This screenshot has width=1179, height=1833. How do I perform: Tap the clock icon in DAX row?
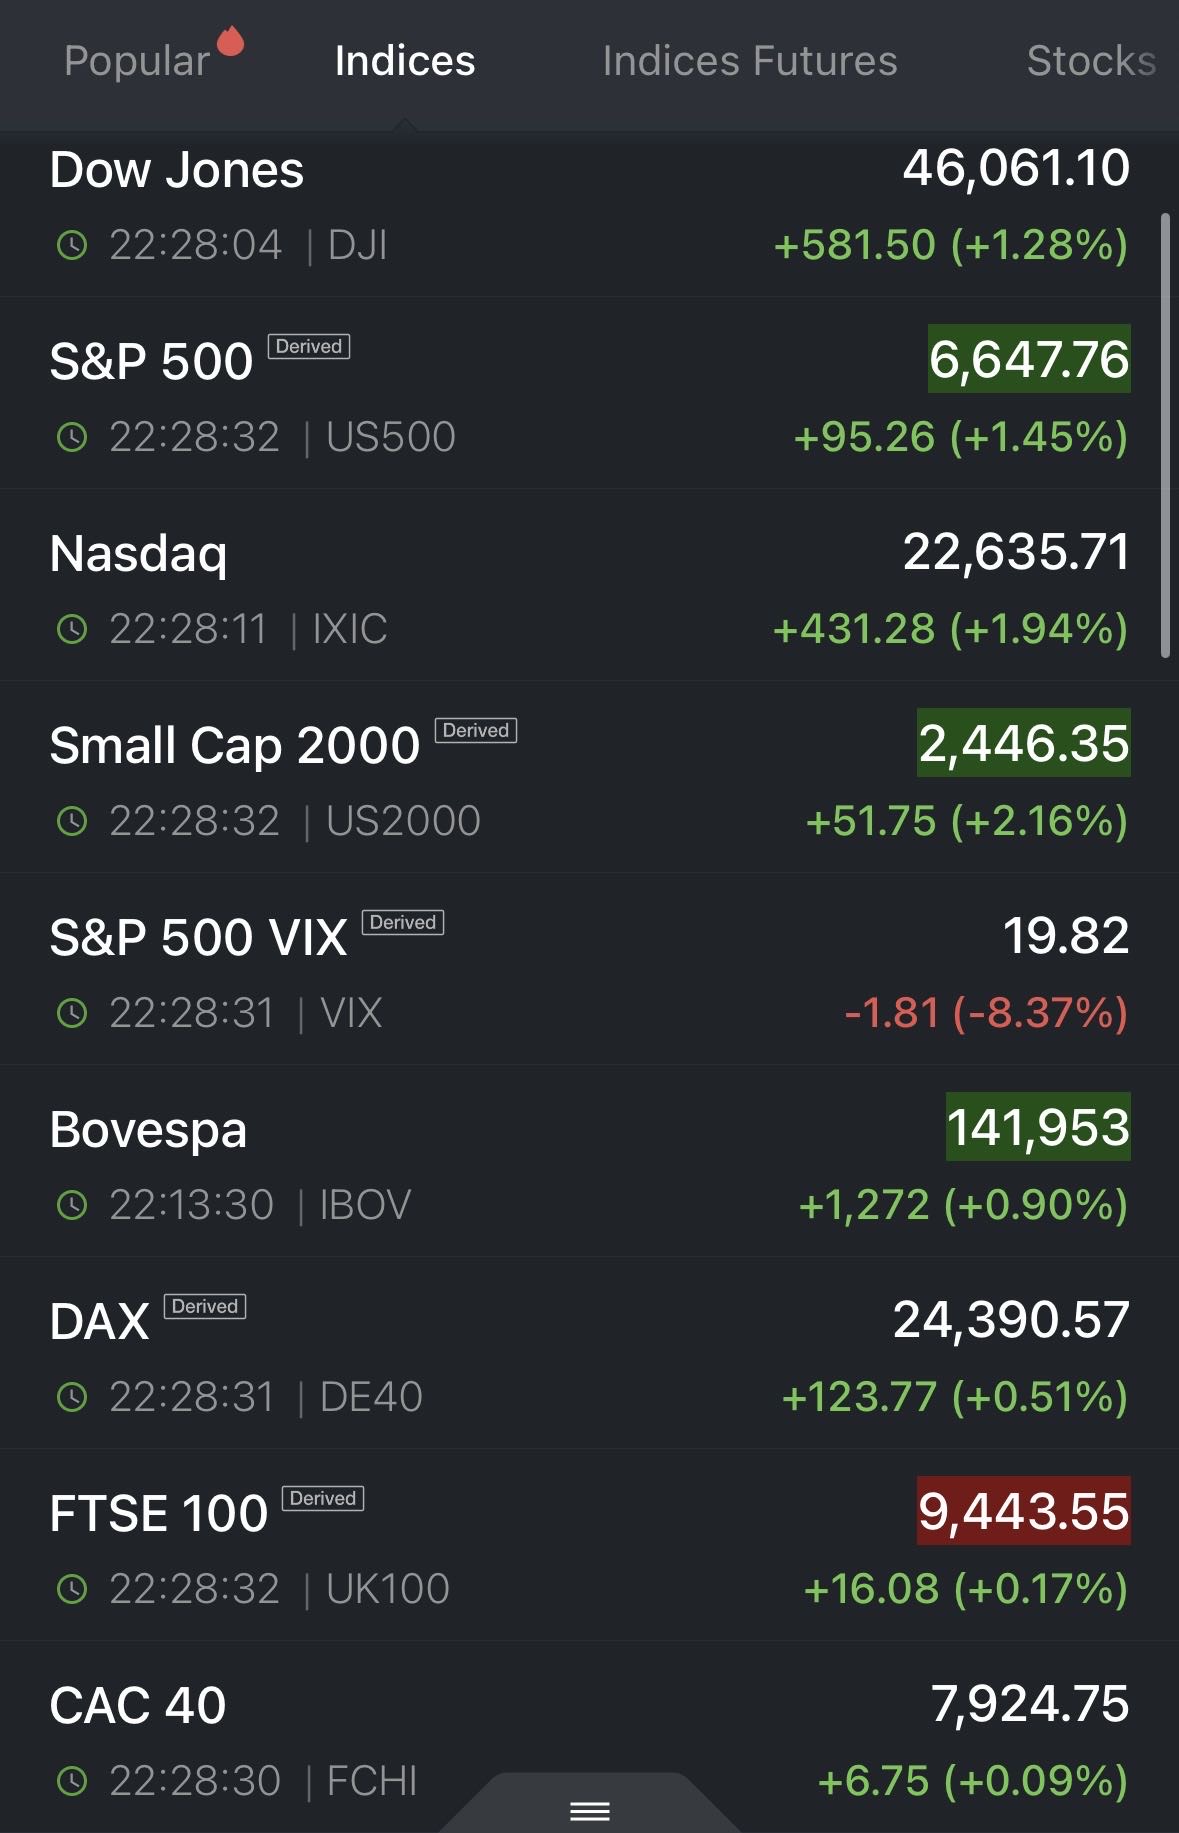tap(72, 1397)
